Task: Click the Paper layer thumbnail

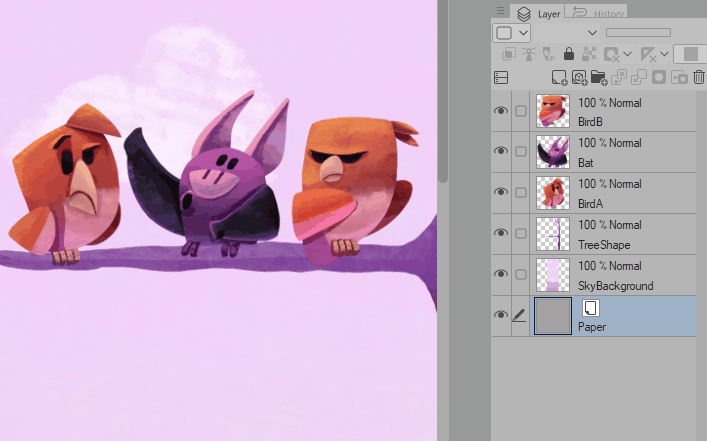Action: [553, 315]
